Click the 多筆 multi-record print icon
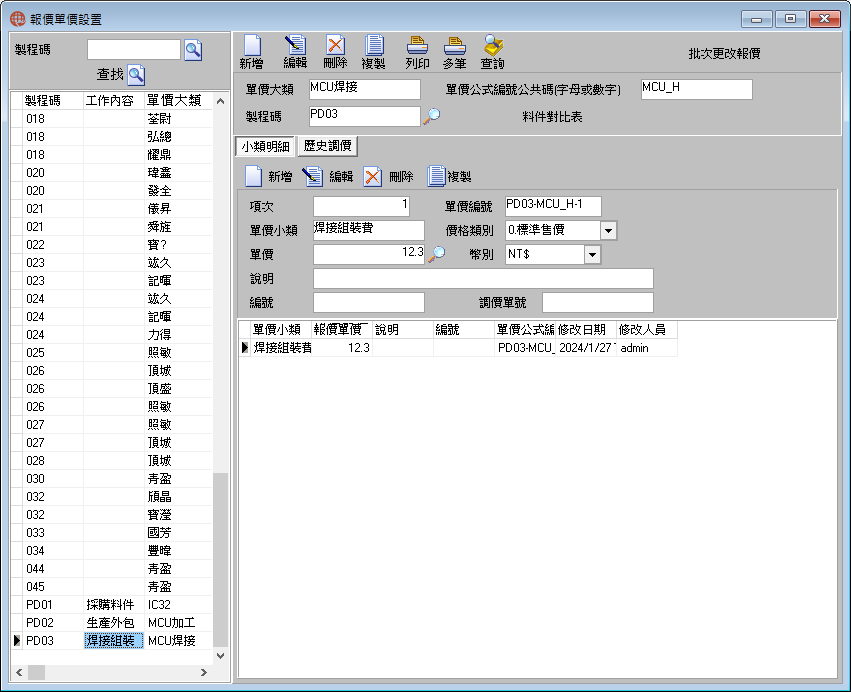 tap(455, 46)
